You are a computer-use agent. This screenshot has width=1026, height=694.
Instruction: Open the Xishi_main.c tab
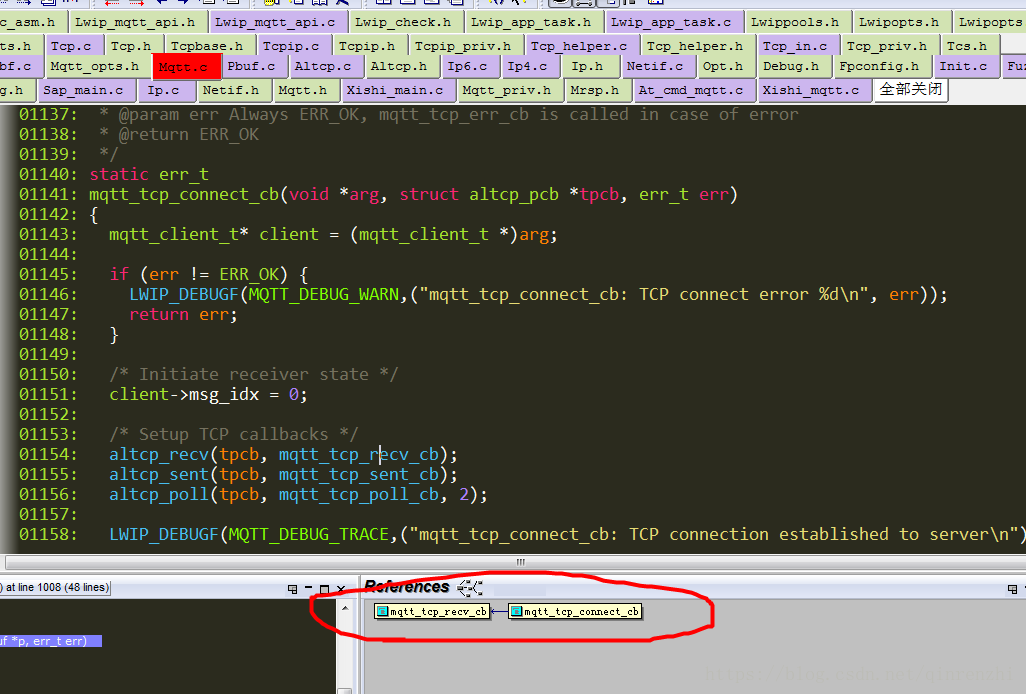click(398, 90)
